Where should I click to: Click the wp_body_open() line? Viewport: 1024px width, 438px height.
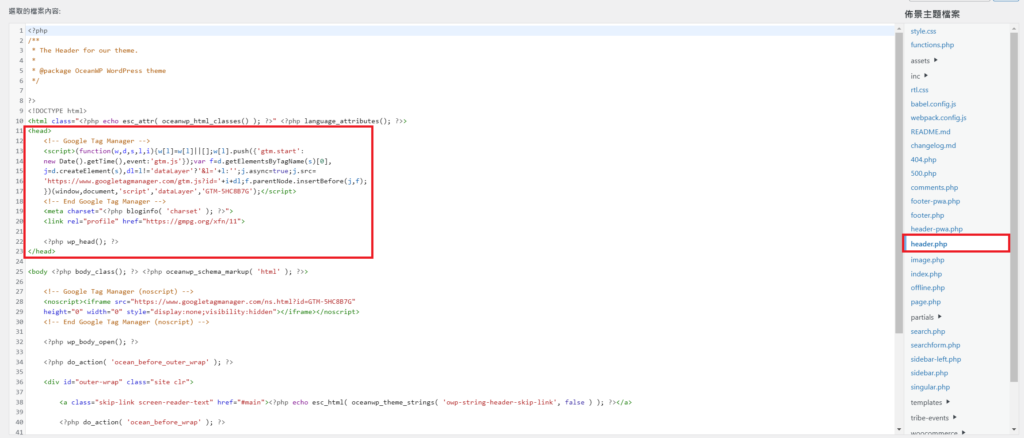[x=91, y=341]
